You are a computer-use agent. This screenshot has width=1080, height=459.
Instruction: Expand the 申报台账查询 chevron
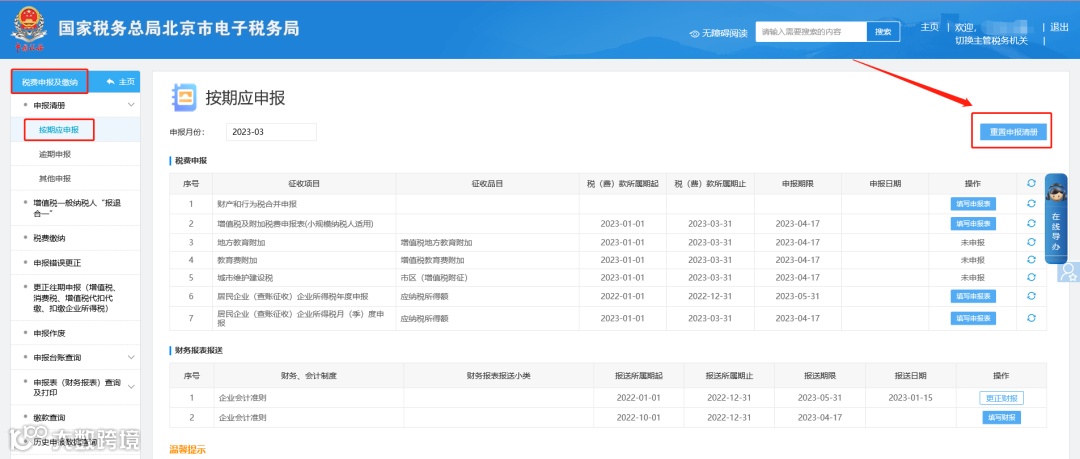point(131,357)
